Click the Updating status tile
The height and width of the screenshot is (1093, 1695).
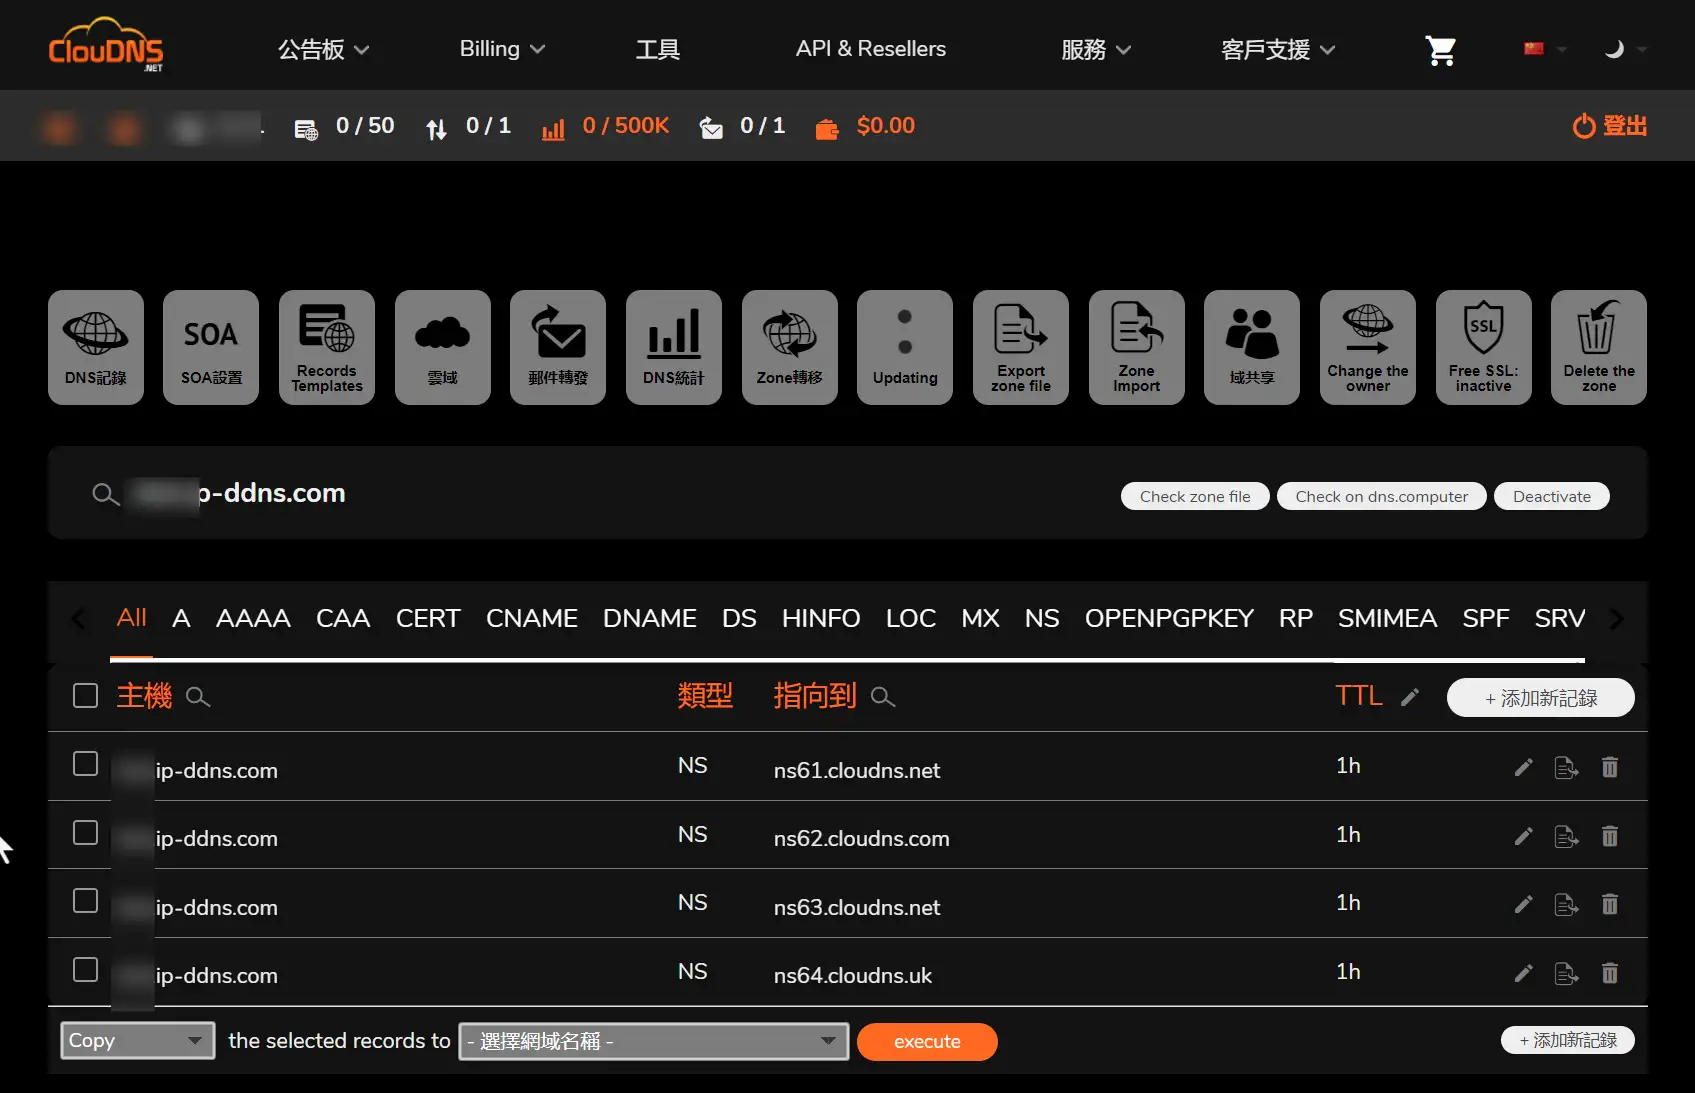[x=905, y=347]
